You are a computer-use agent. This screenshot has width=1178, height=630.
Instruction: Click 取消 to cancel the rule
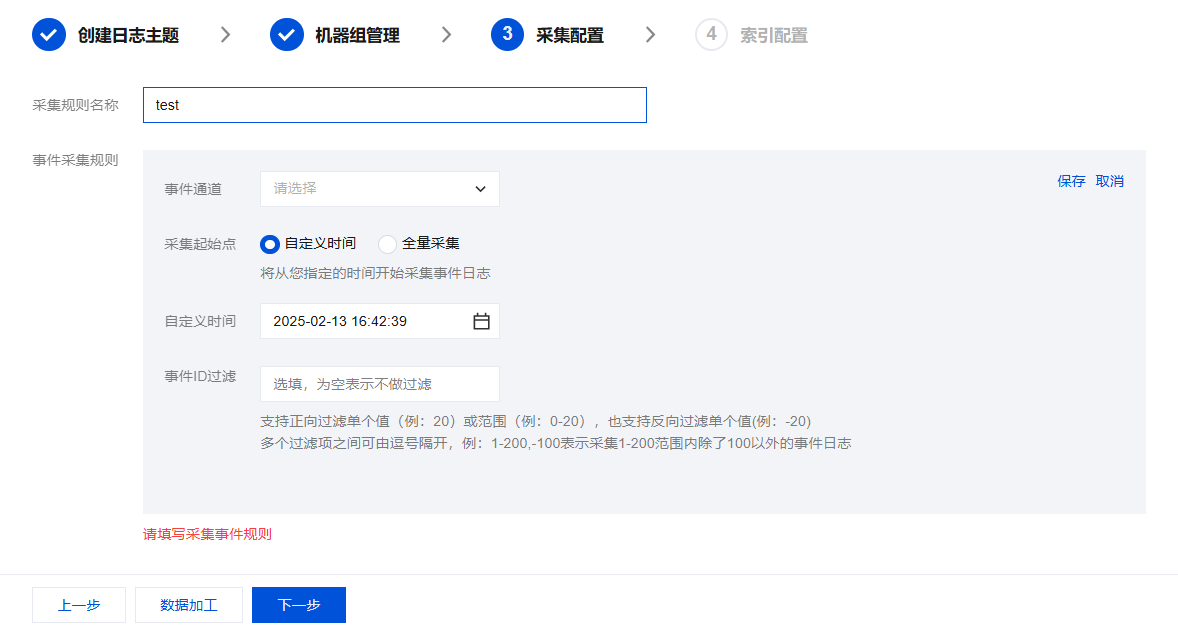[x=1110, y=181]
